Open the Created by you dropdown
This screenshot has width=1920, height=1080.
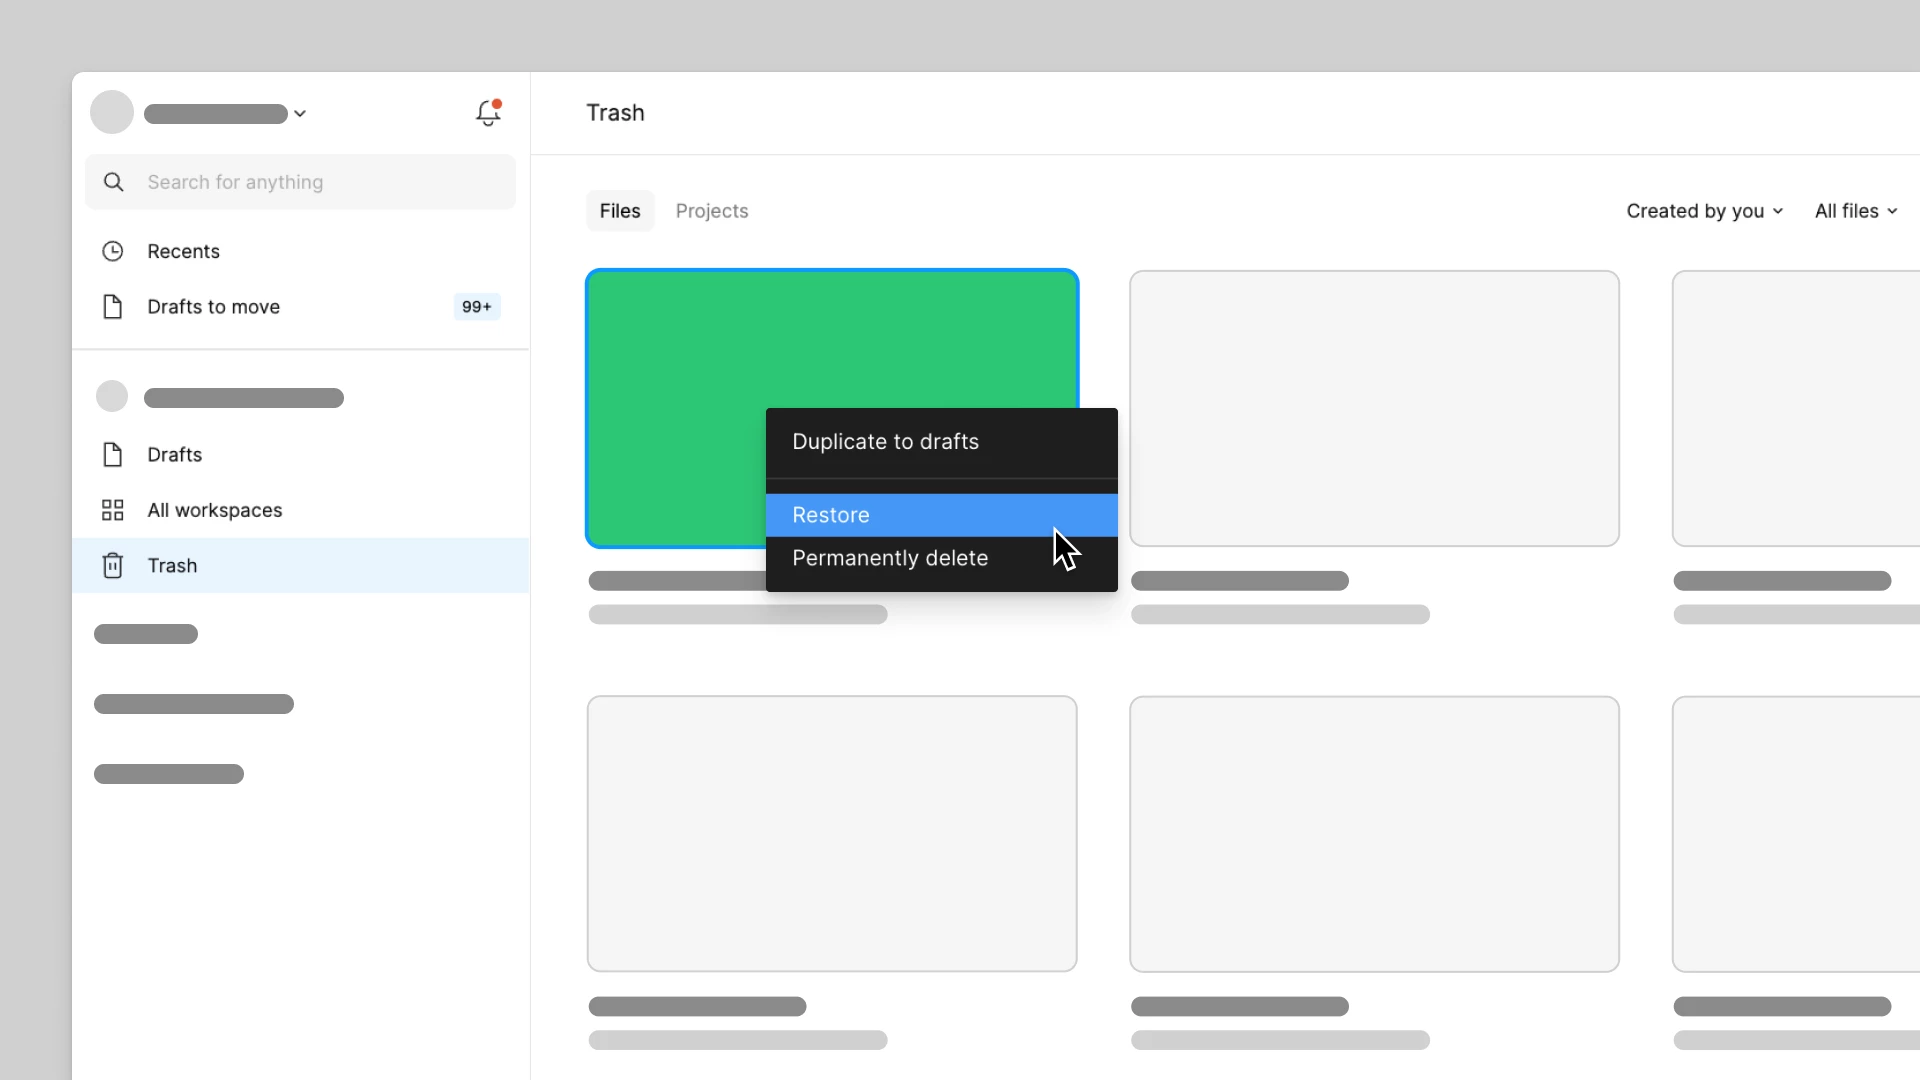point(1704,211)
